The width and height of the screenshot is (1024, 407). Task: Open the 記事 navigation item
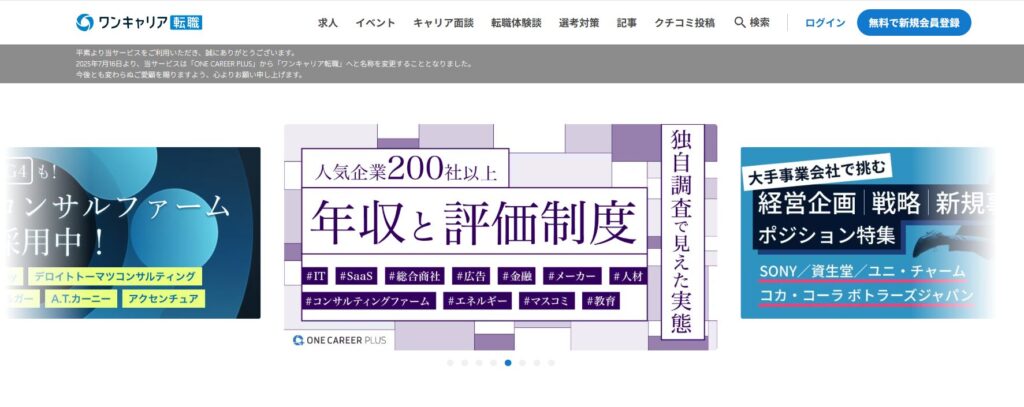click(626, 23)
